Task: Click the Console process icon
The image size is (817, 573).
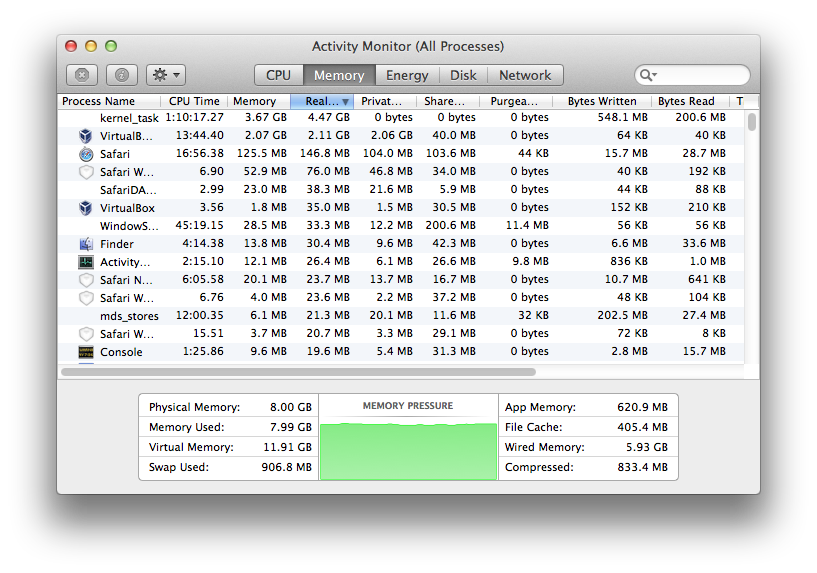Action: pyautogui.click(x=86, y=352)
